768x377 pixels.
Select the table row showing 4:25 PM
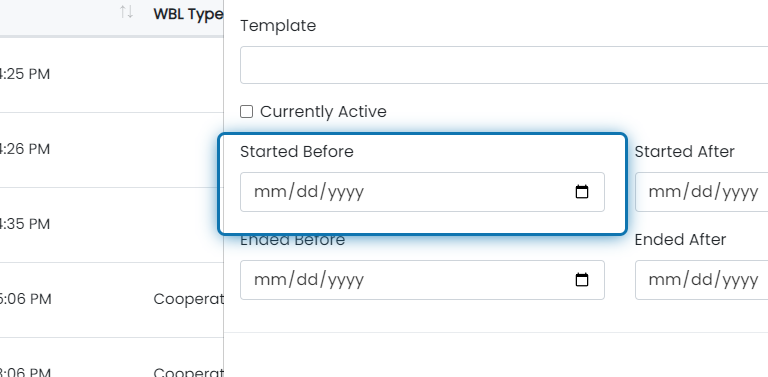(112, 75)
